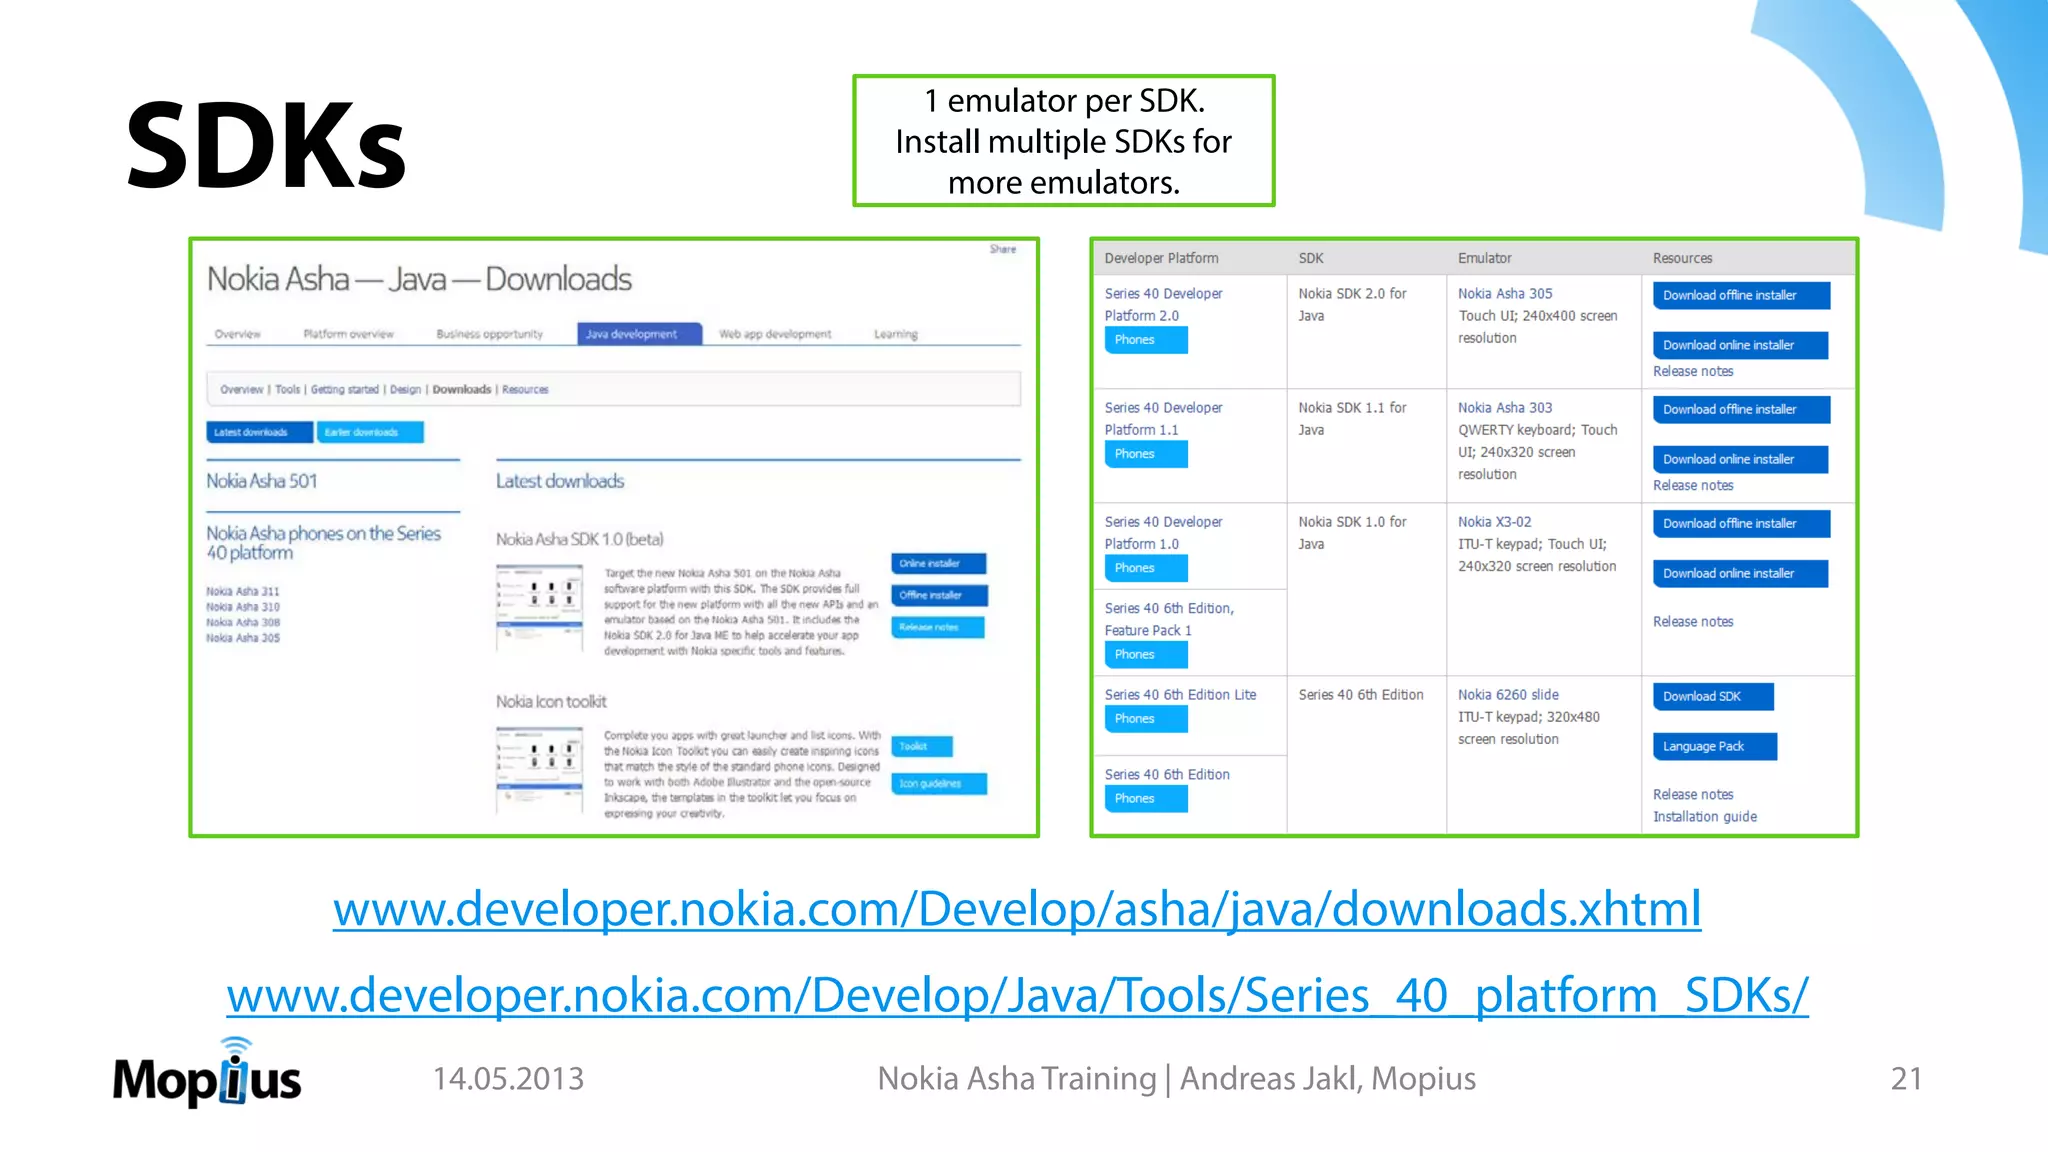2048x1152 pixels.
Task: Click the Earlier downloads button
Action: point(370,432)
